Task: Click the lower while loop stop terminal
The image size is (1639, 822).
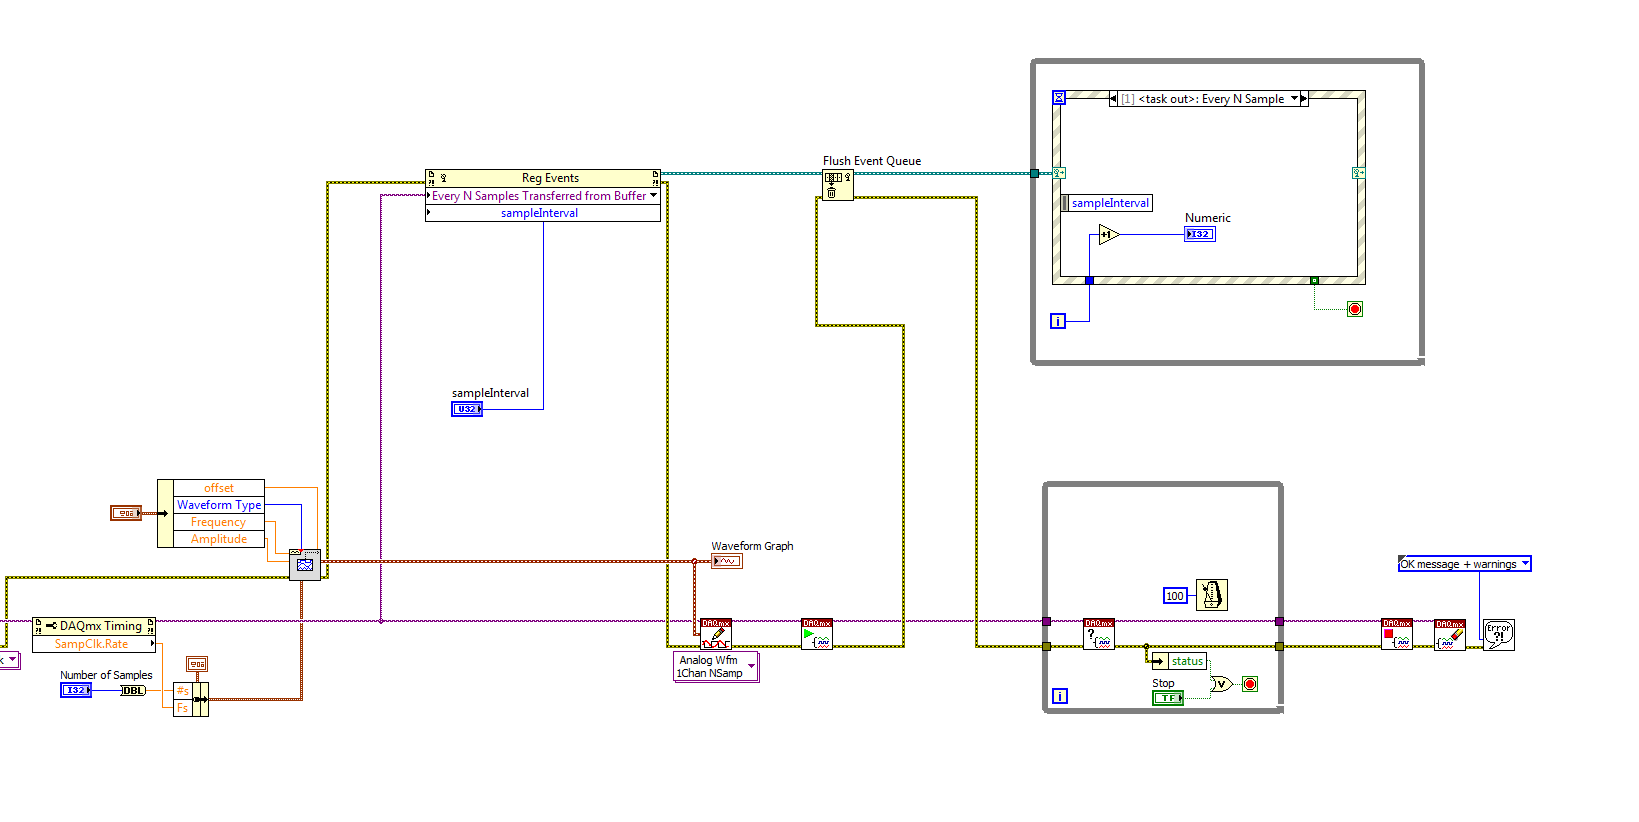Action: 1250,684
